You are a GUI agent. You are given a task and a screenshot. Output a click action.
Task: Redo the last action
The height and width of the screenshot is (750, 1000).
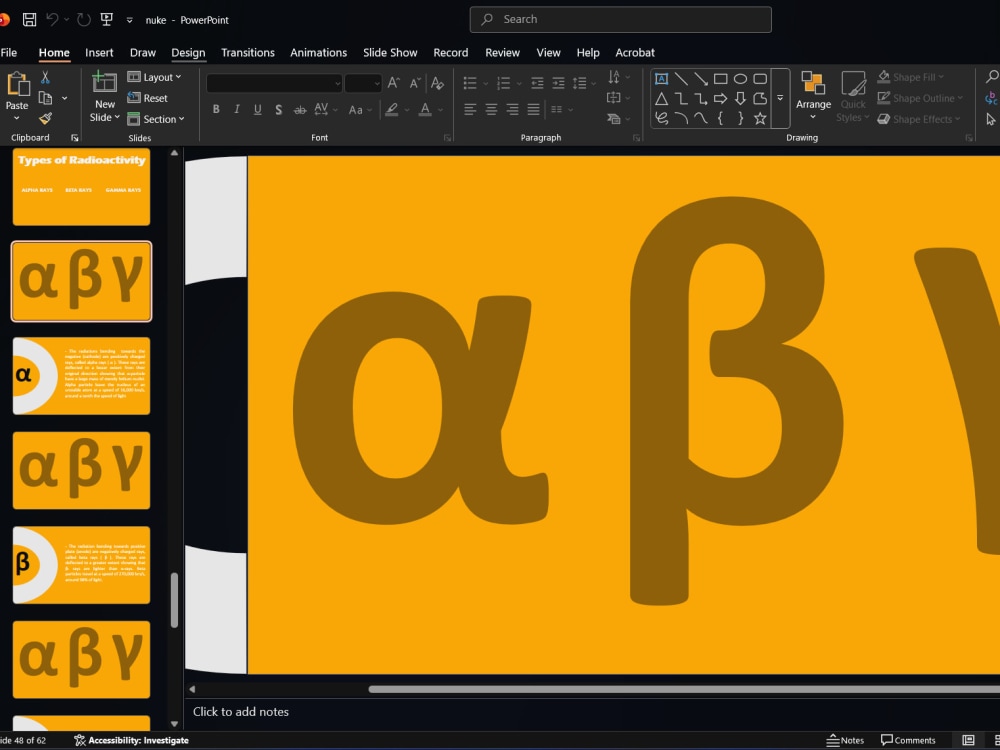[84, 20]
